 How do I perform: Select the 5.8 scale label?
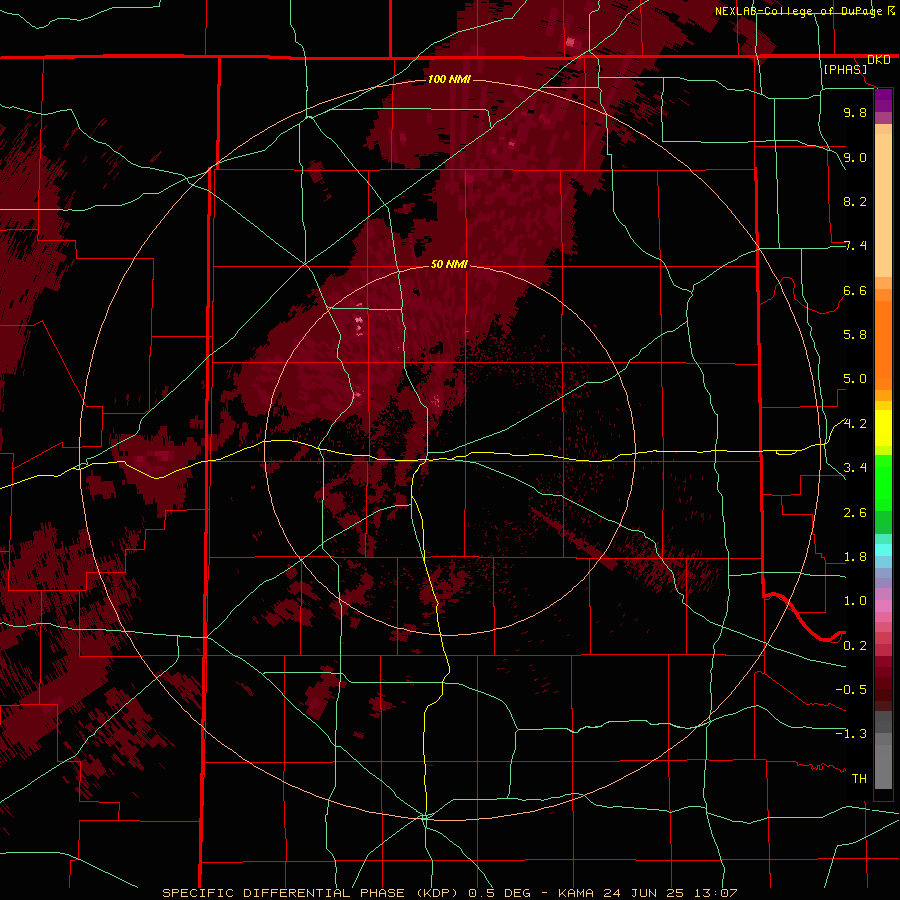855,335
